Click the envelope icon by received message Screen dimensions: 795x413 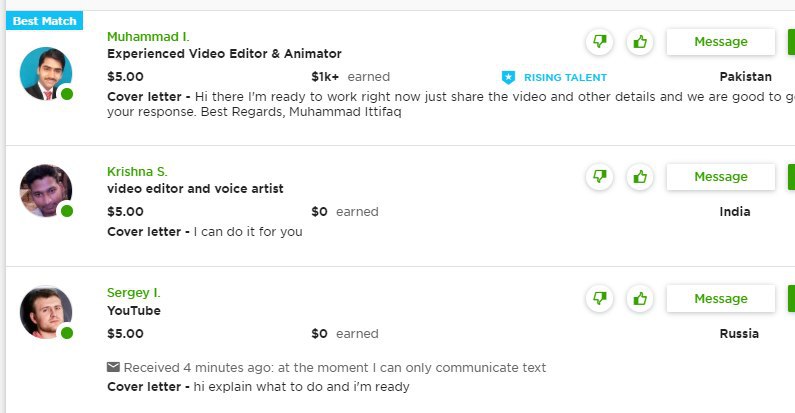(x=113, y=367)
